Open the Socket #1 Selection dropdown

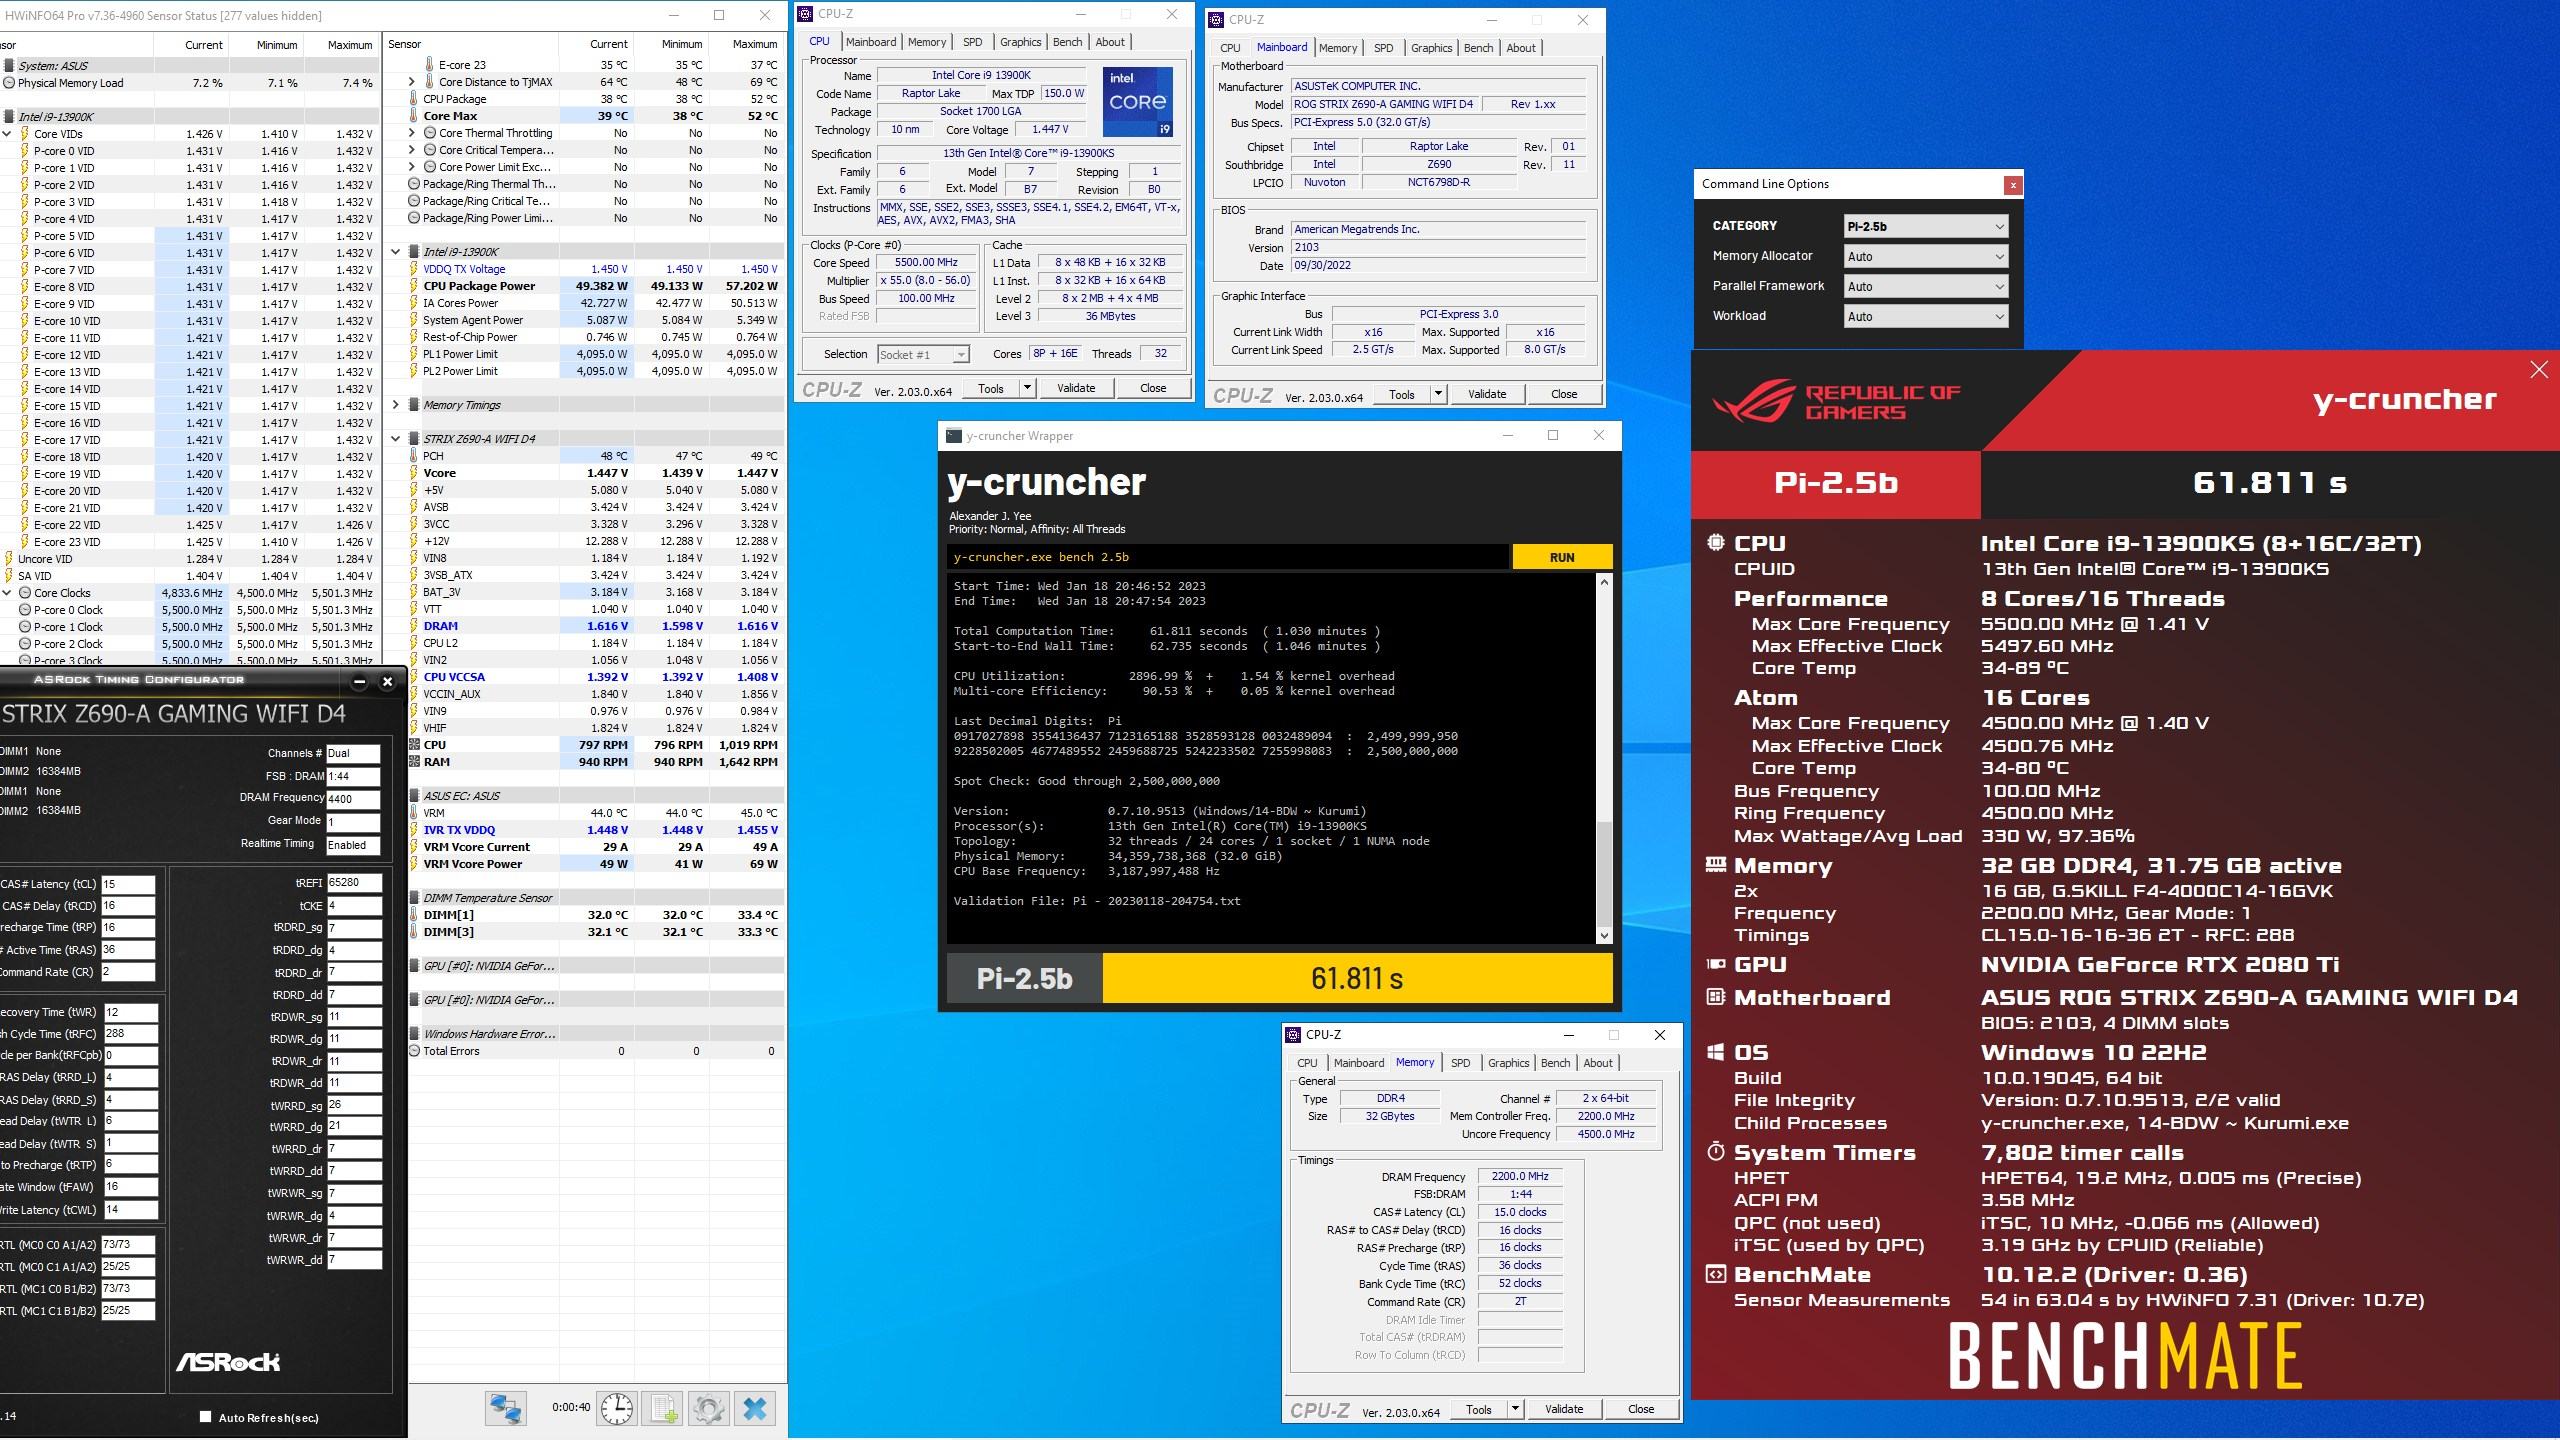[923, 355]
